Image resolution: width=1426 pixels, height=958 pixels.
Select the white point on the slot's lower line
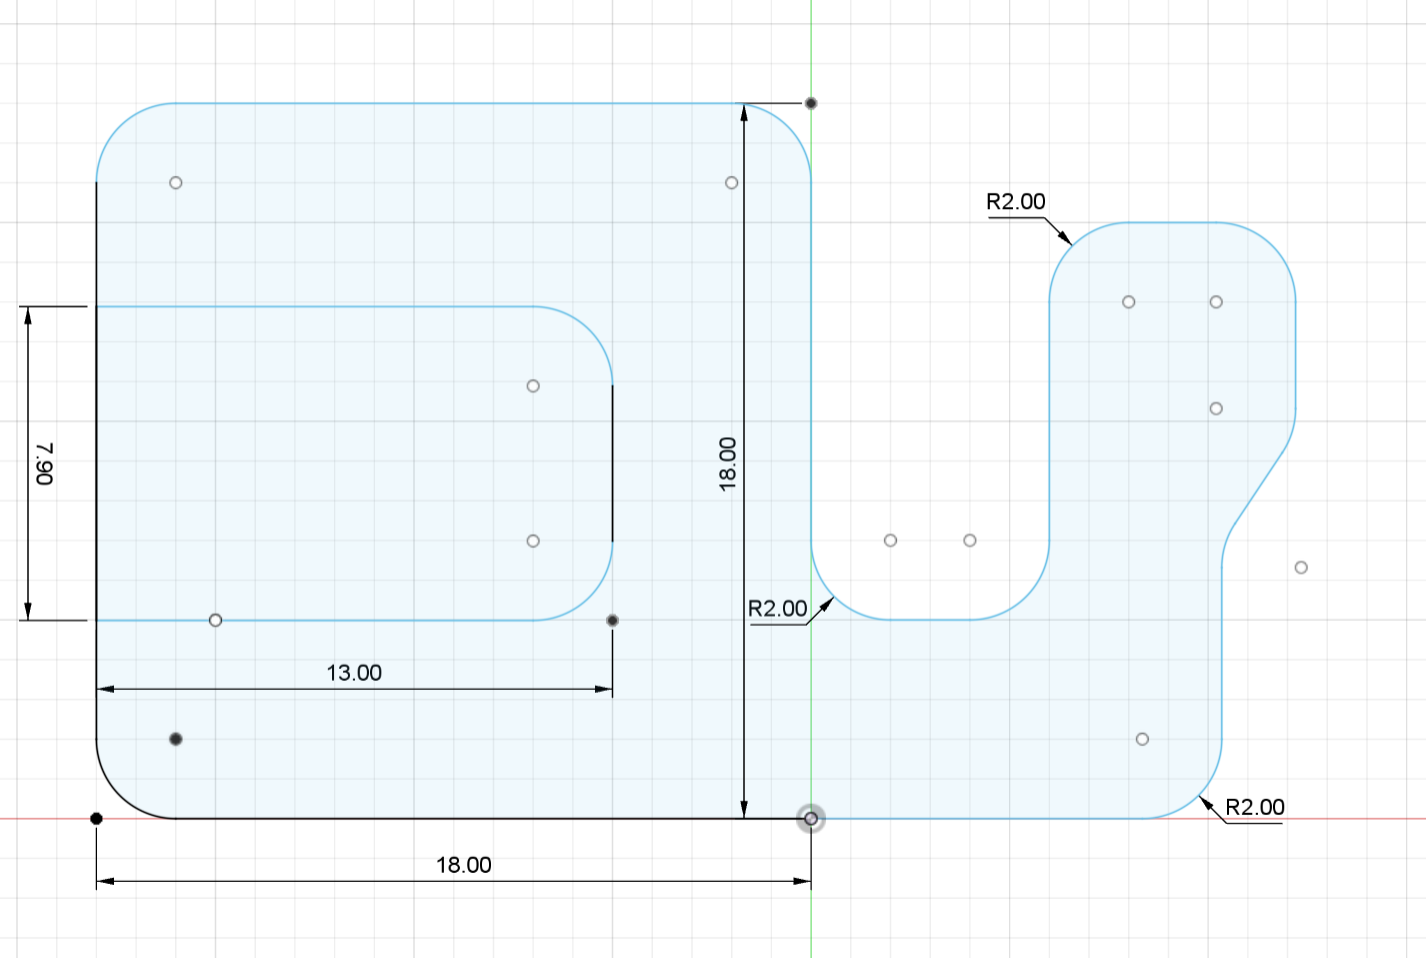pos(215,620)
